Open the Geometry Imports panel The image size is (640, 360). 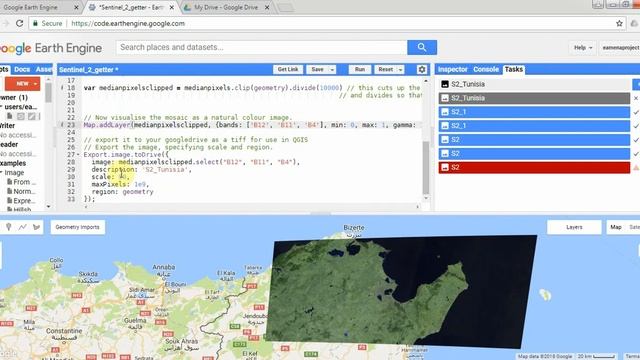[x=78, y=227]
